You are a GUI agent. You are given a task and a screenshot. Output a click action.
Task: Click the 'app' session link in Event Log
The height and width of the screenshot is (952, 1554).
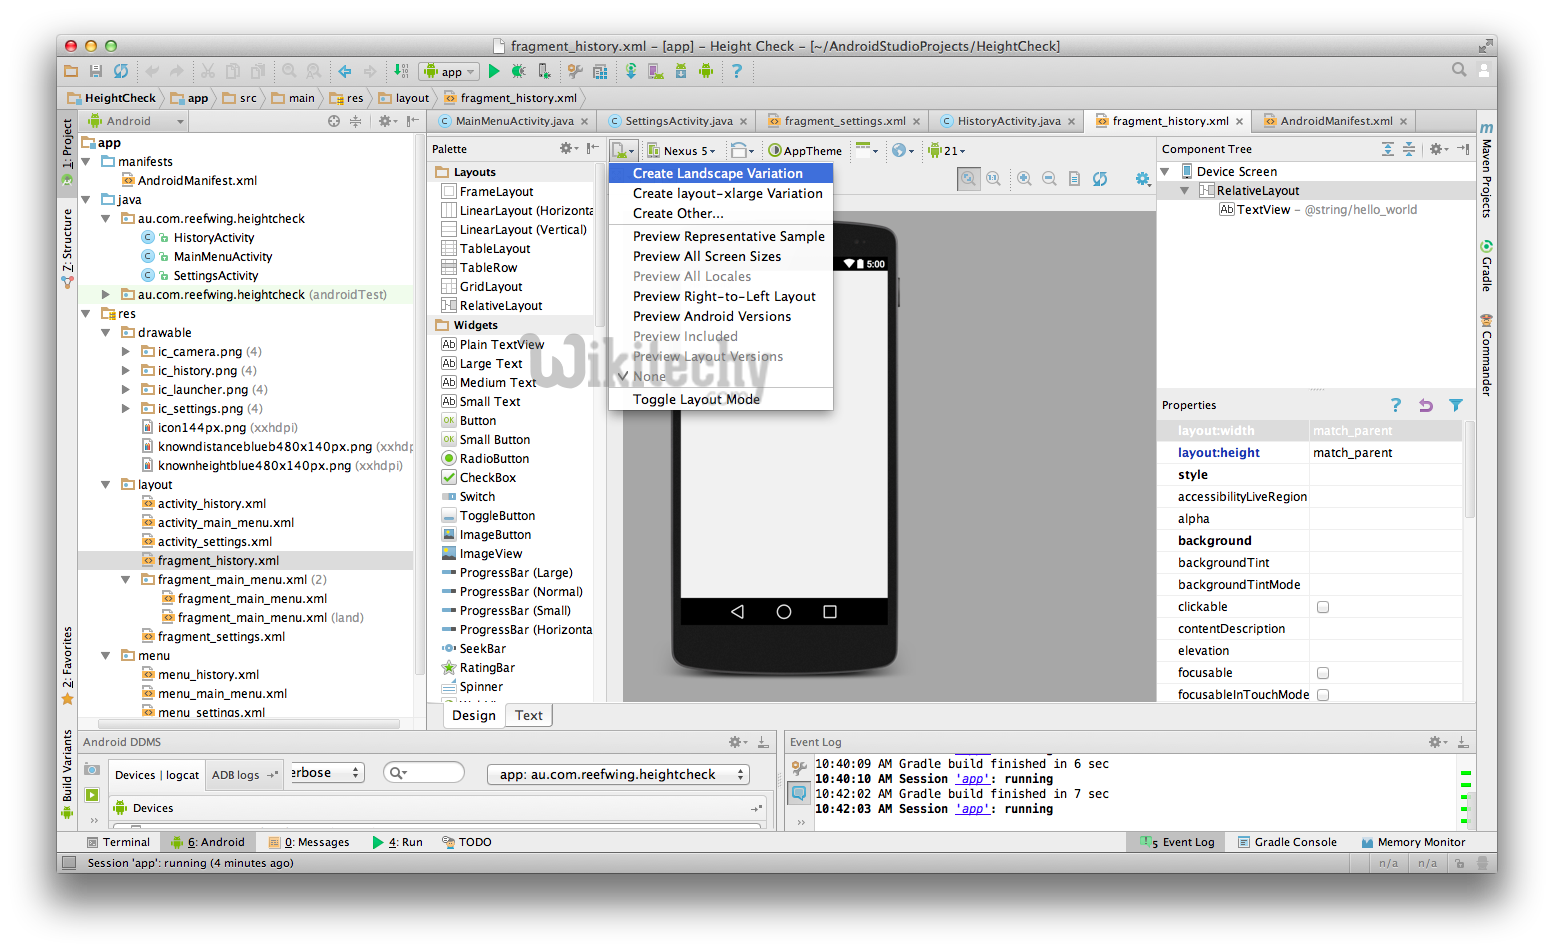click(971, 808)
